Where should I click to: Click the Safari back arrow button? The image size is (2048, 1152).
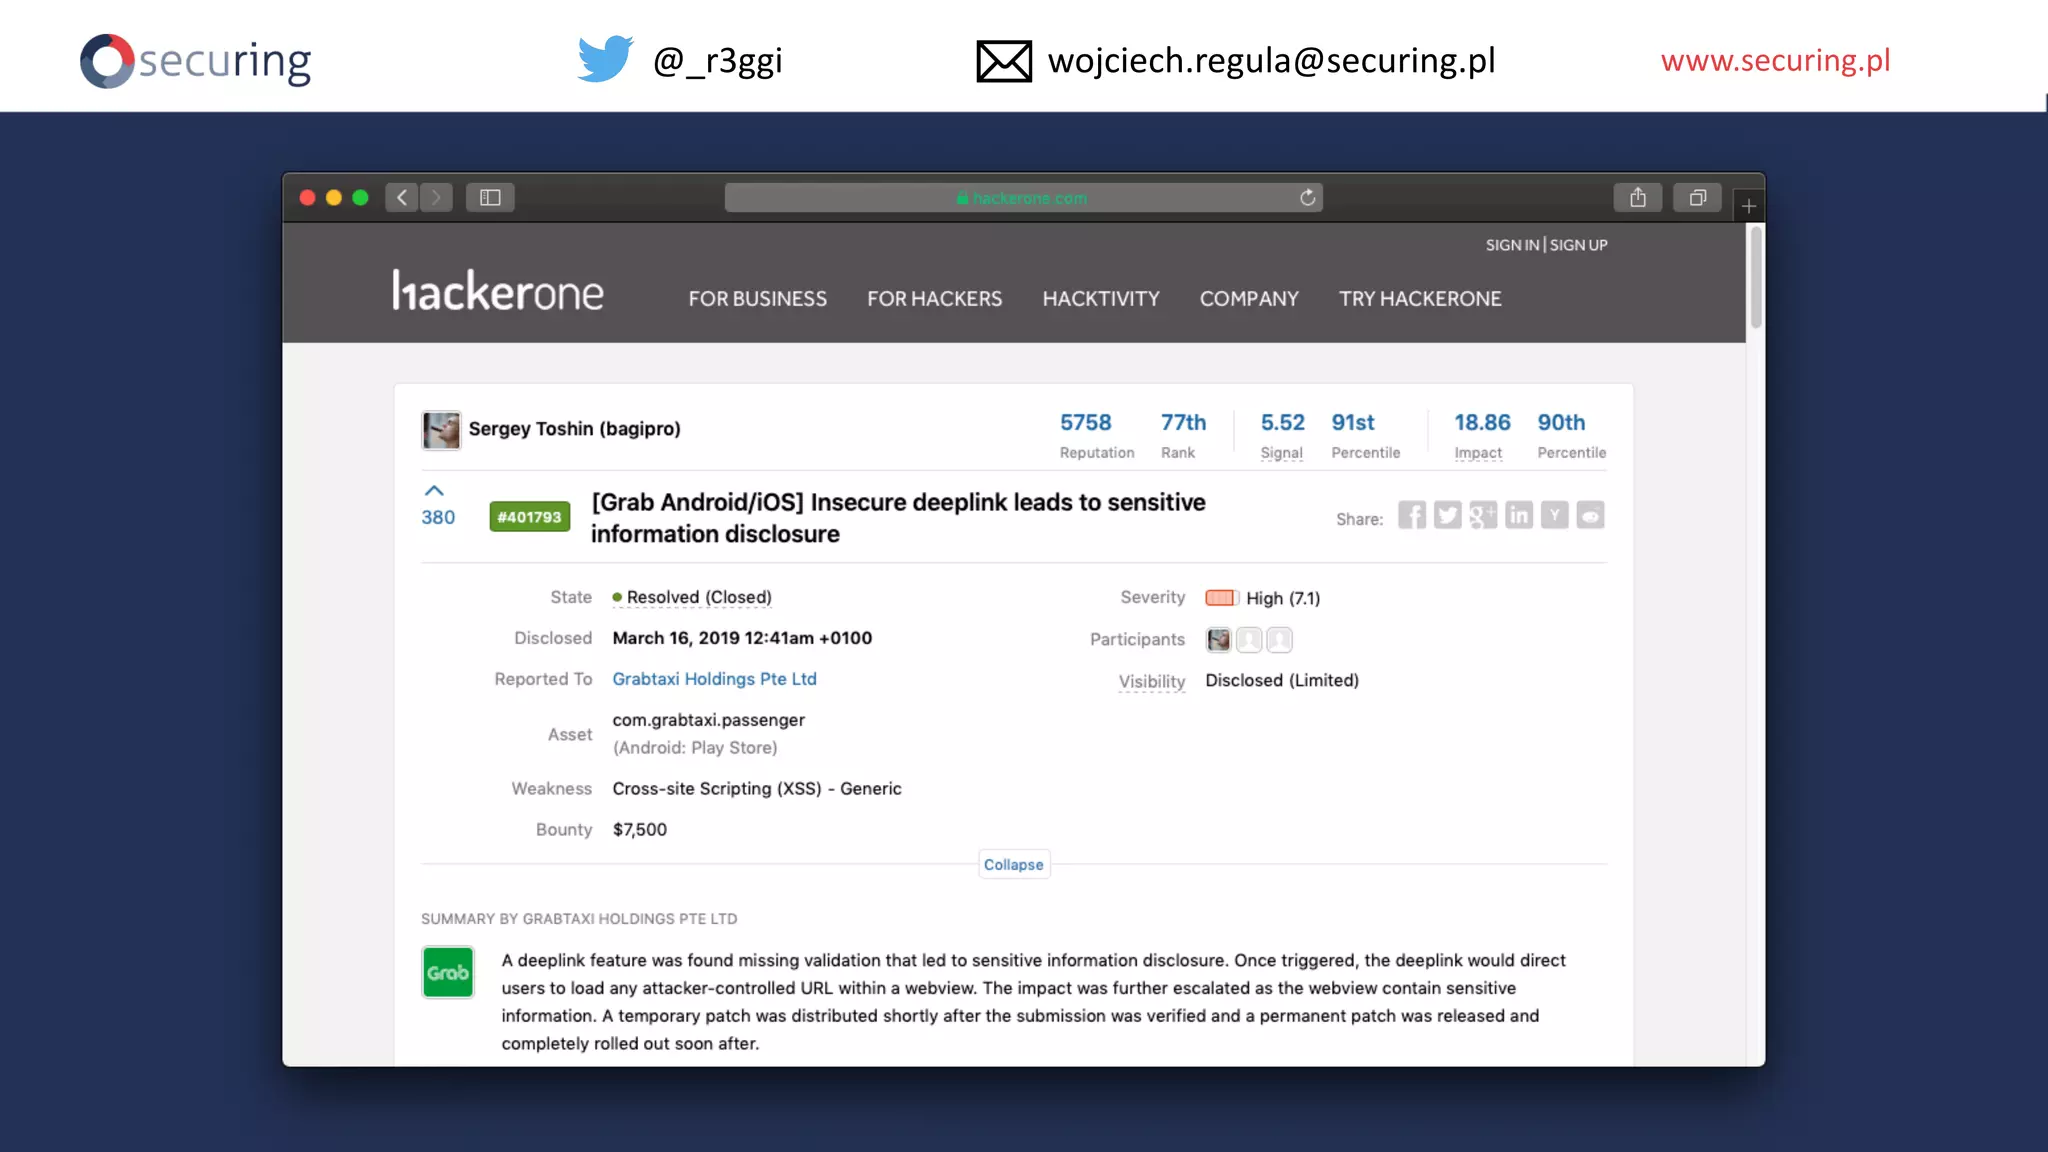(x=402, y=197)
